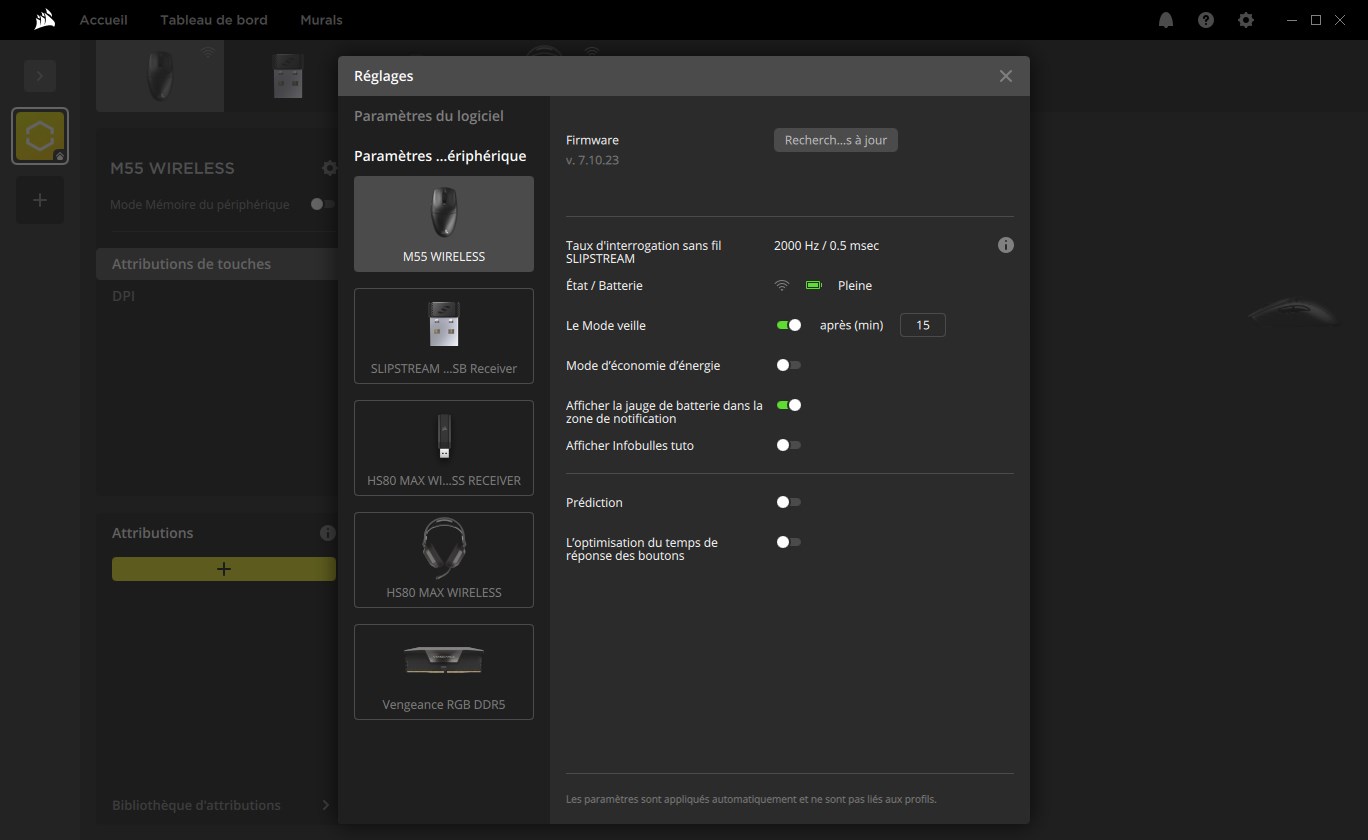
Task: Open Murals tab
Action: pos(321,20)
